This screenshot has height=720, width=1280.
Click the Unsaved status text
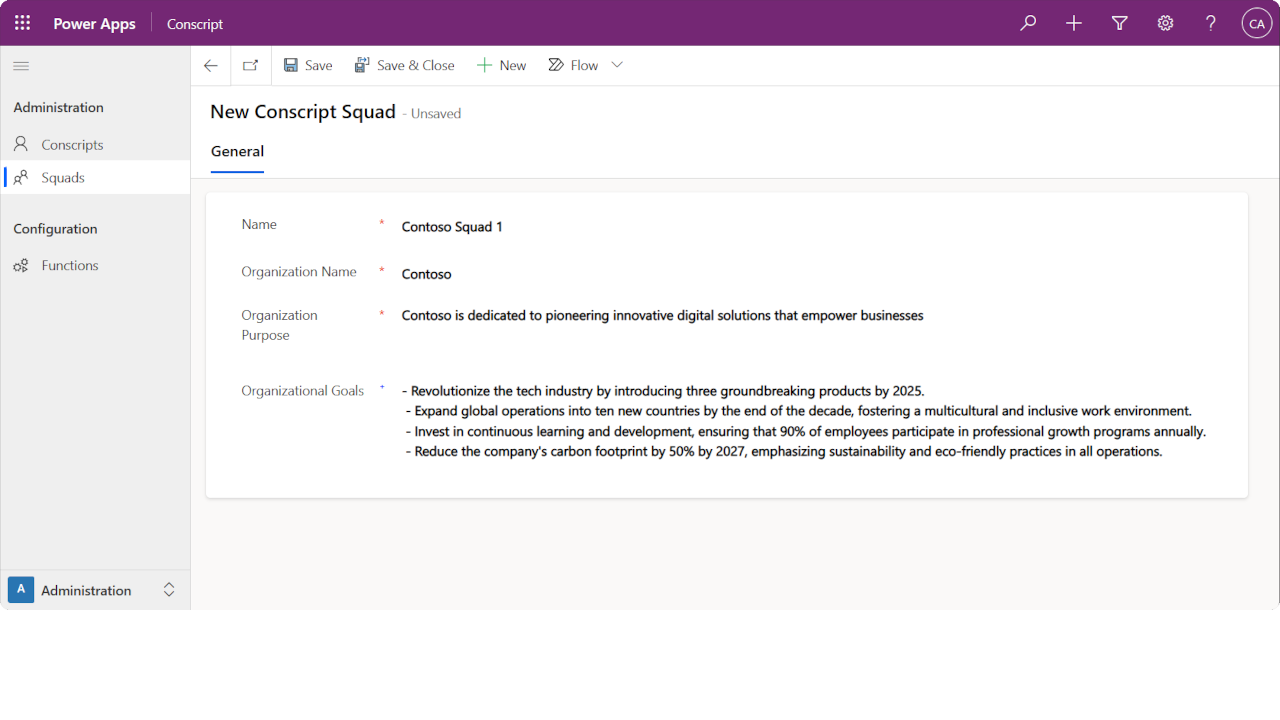tap(436, 114)
